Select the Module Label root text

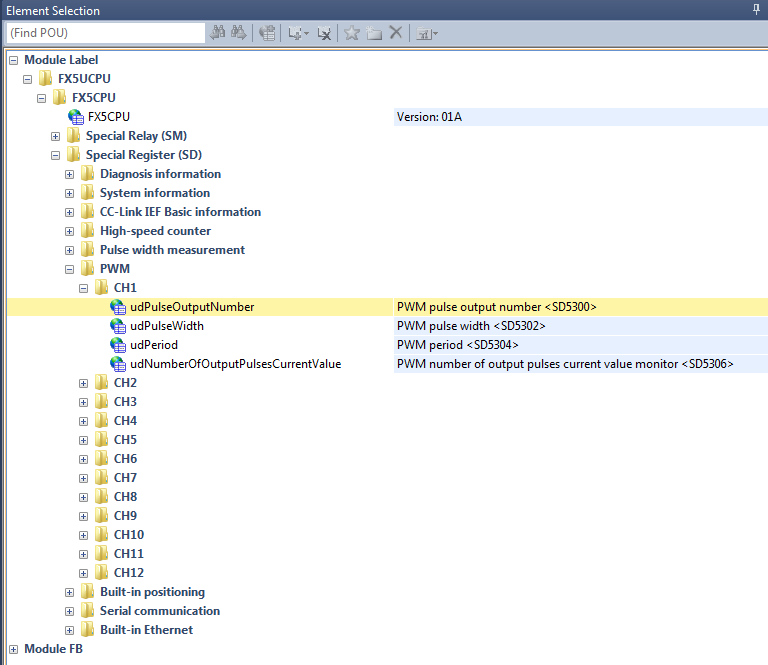pos(61,60)
